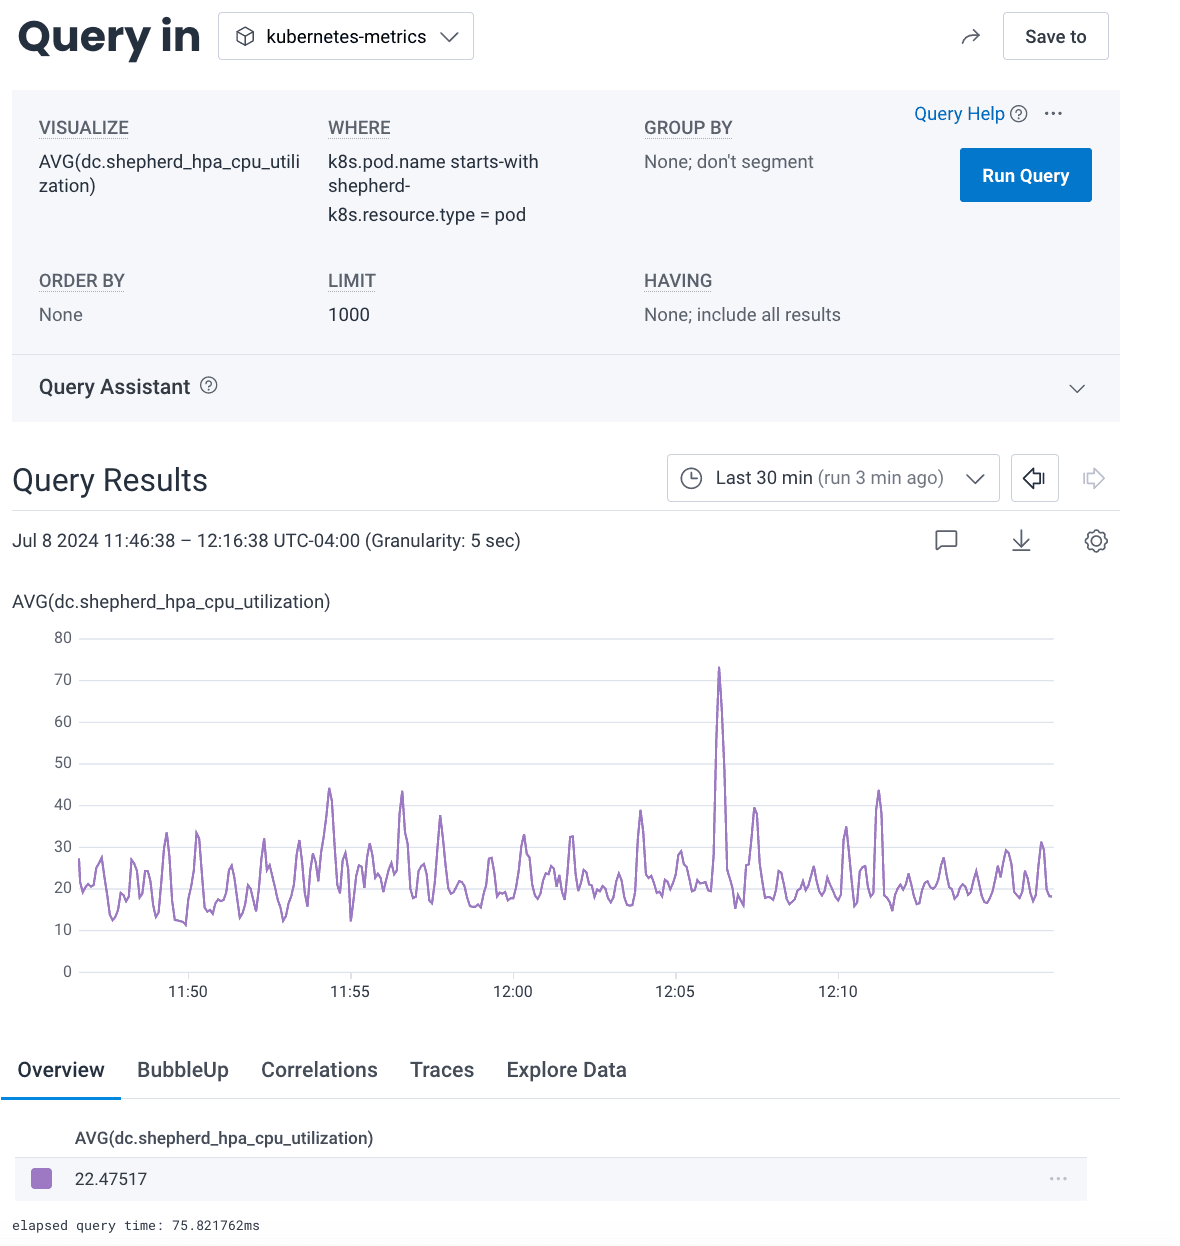Viewport: 1180px width, 1246px height.
Task: Step back to the previous time range
Action: click(1034, 478)
